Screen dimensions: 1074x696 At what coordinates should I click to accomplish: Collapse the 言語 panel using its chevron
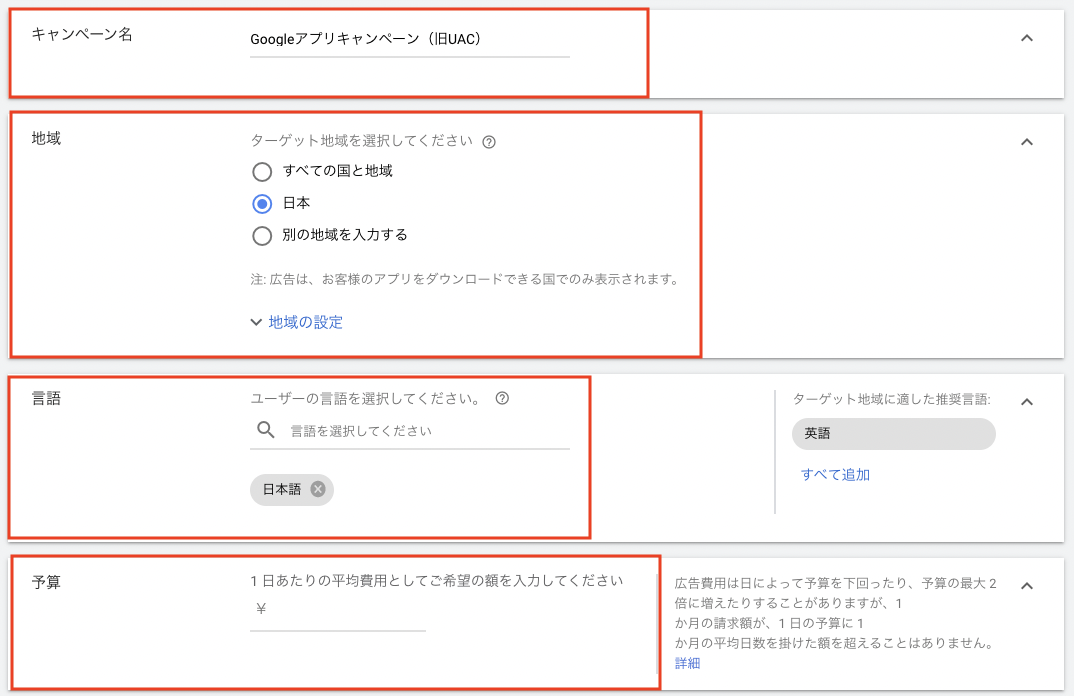[x=1026, y=402]
